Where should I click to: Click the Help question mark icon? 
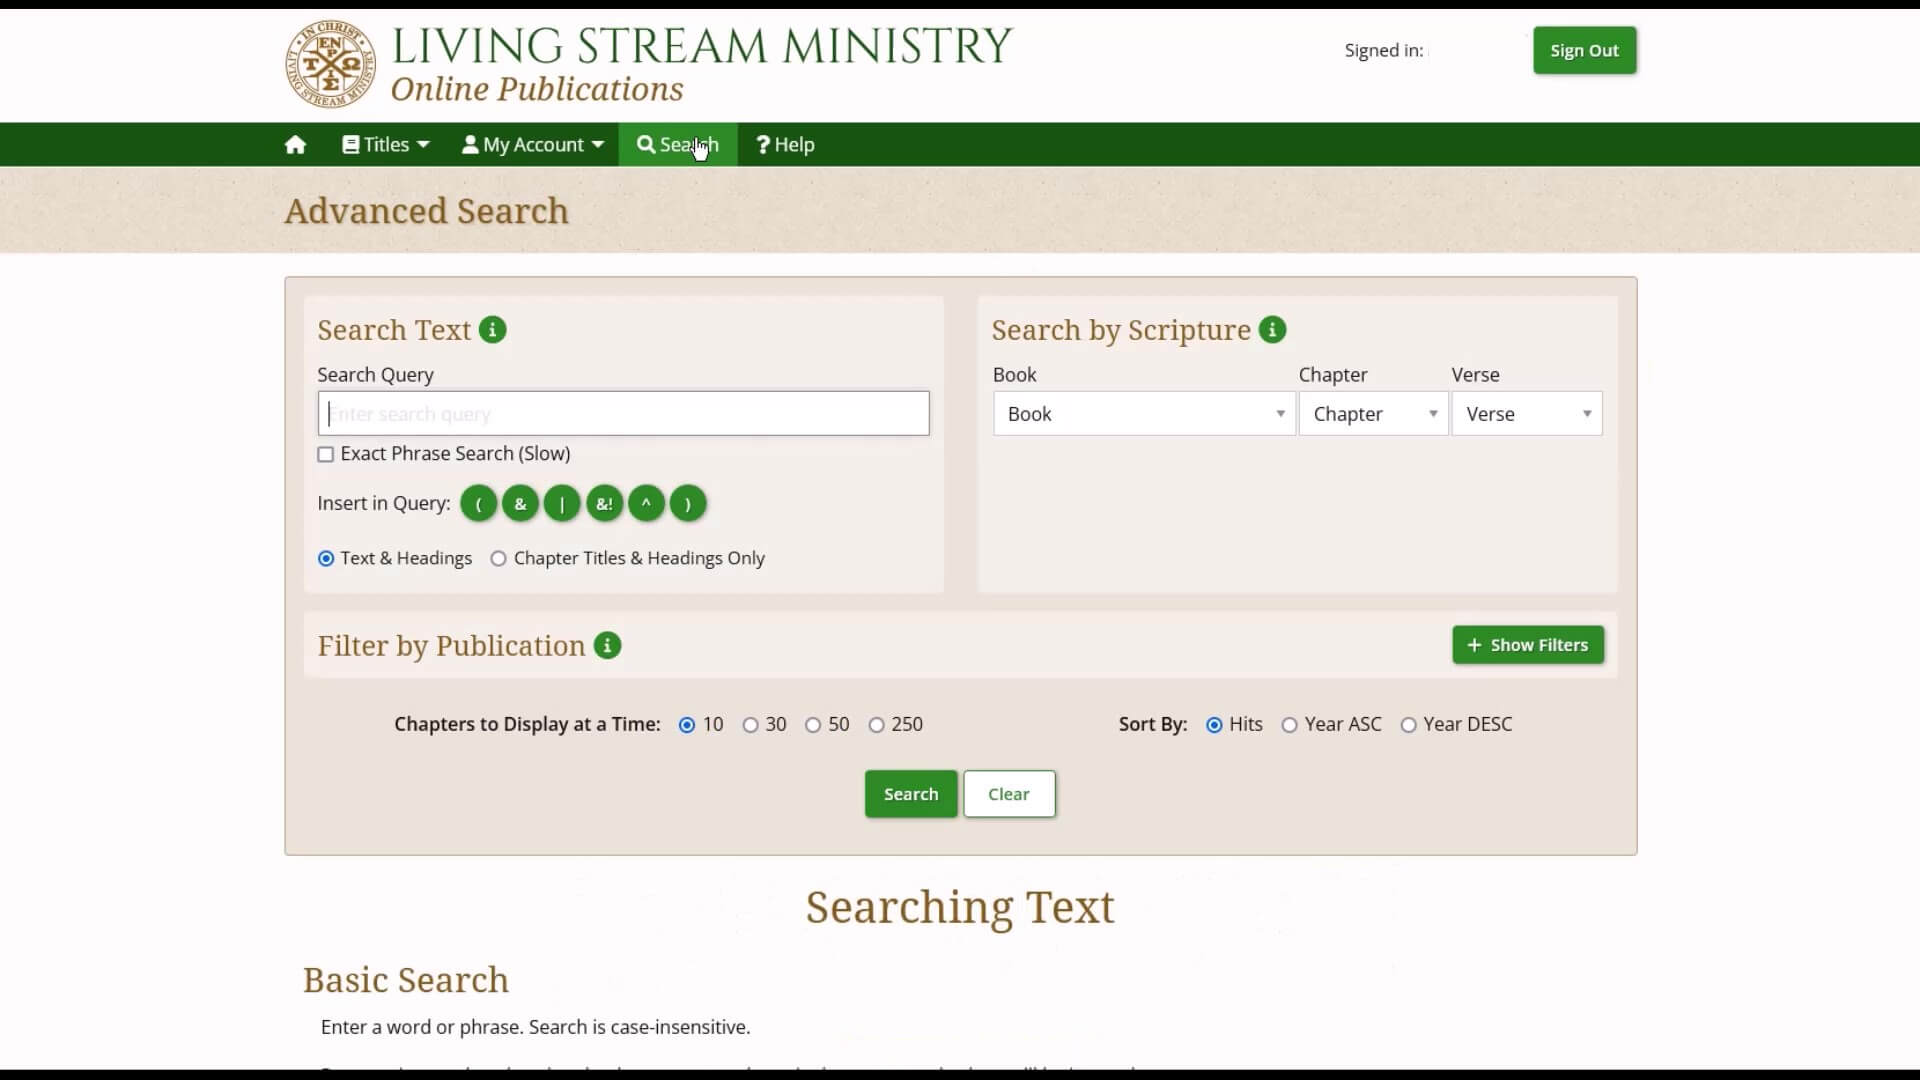tap(761, 144)
